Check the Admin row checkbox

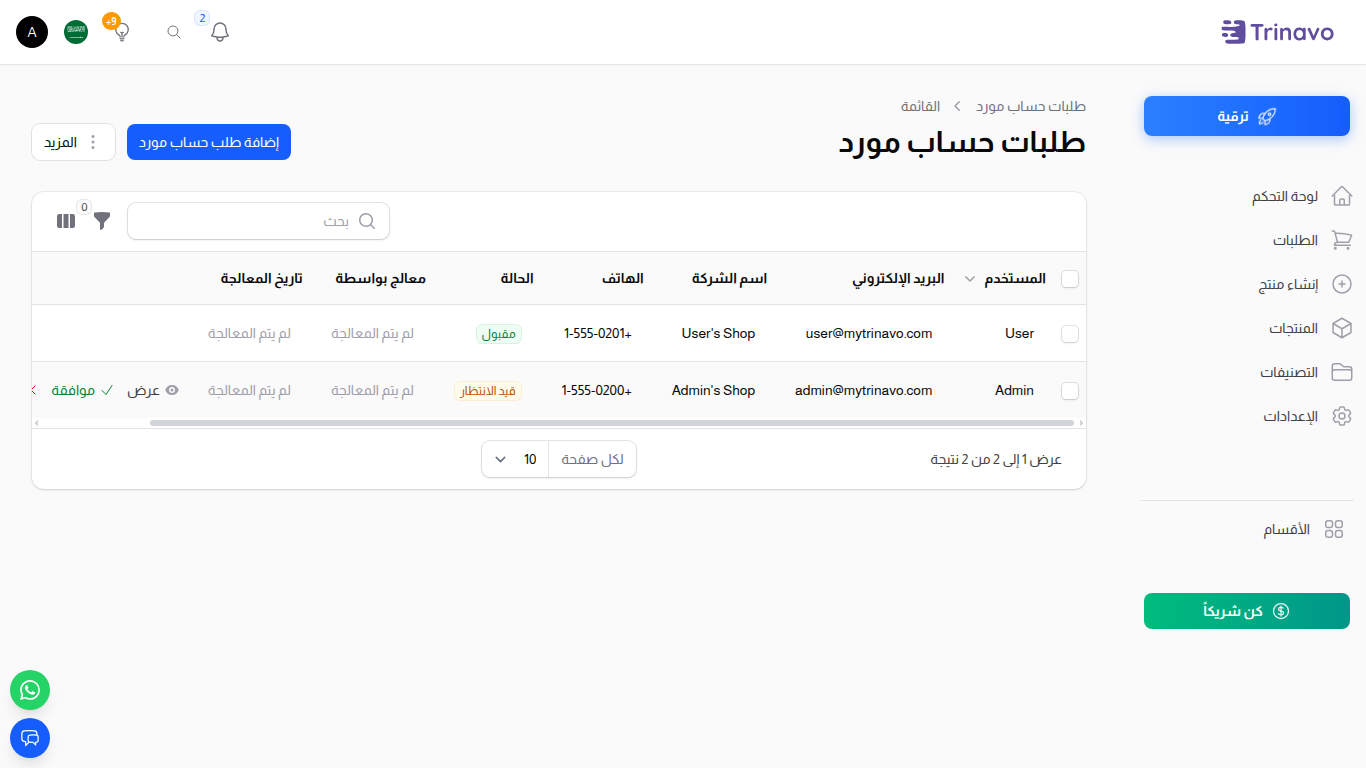(x=1070, y=391)
